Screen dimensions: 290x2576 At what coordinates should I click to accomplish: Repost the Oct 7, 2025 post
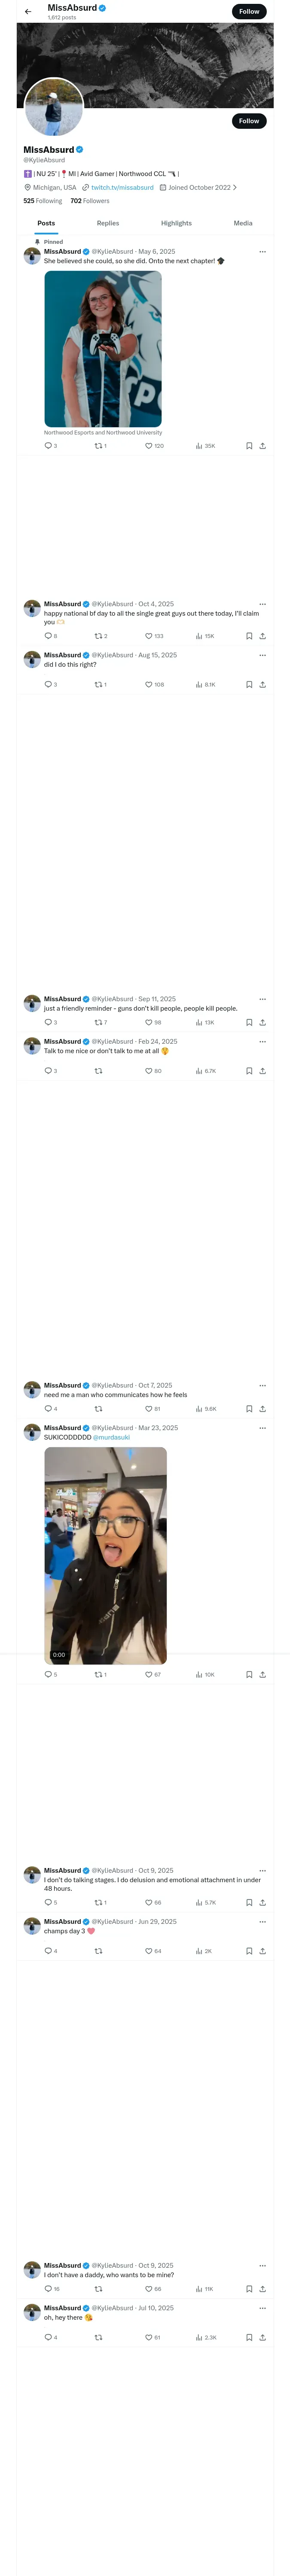(98, 1409)
